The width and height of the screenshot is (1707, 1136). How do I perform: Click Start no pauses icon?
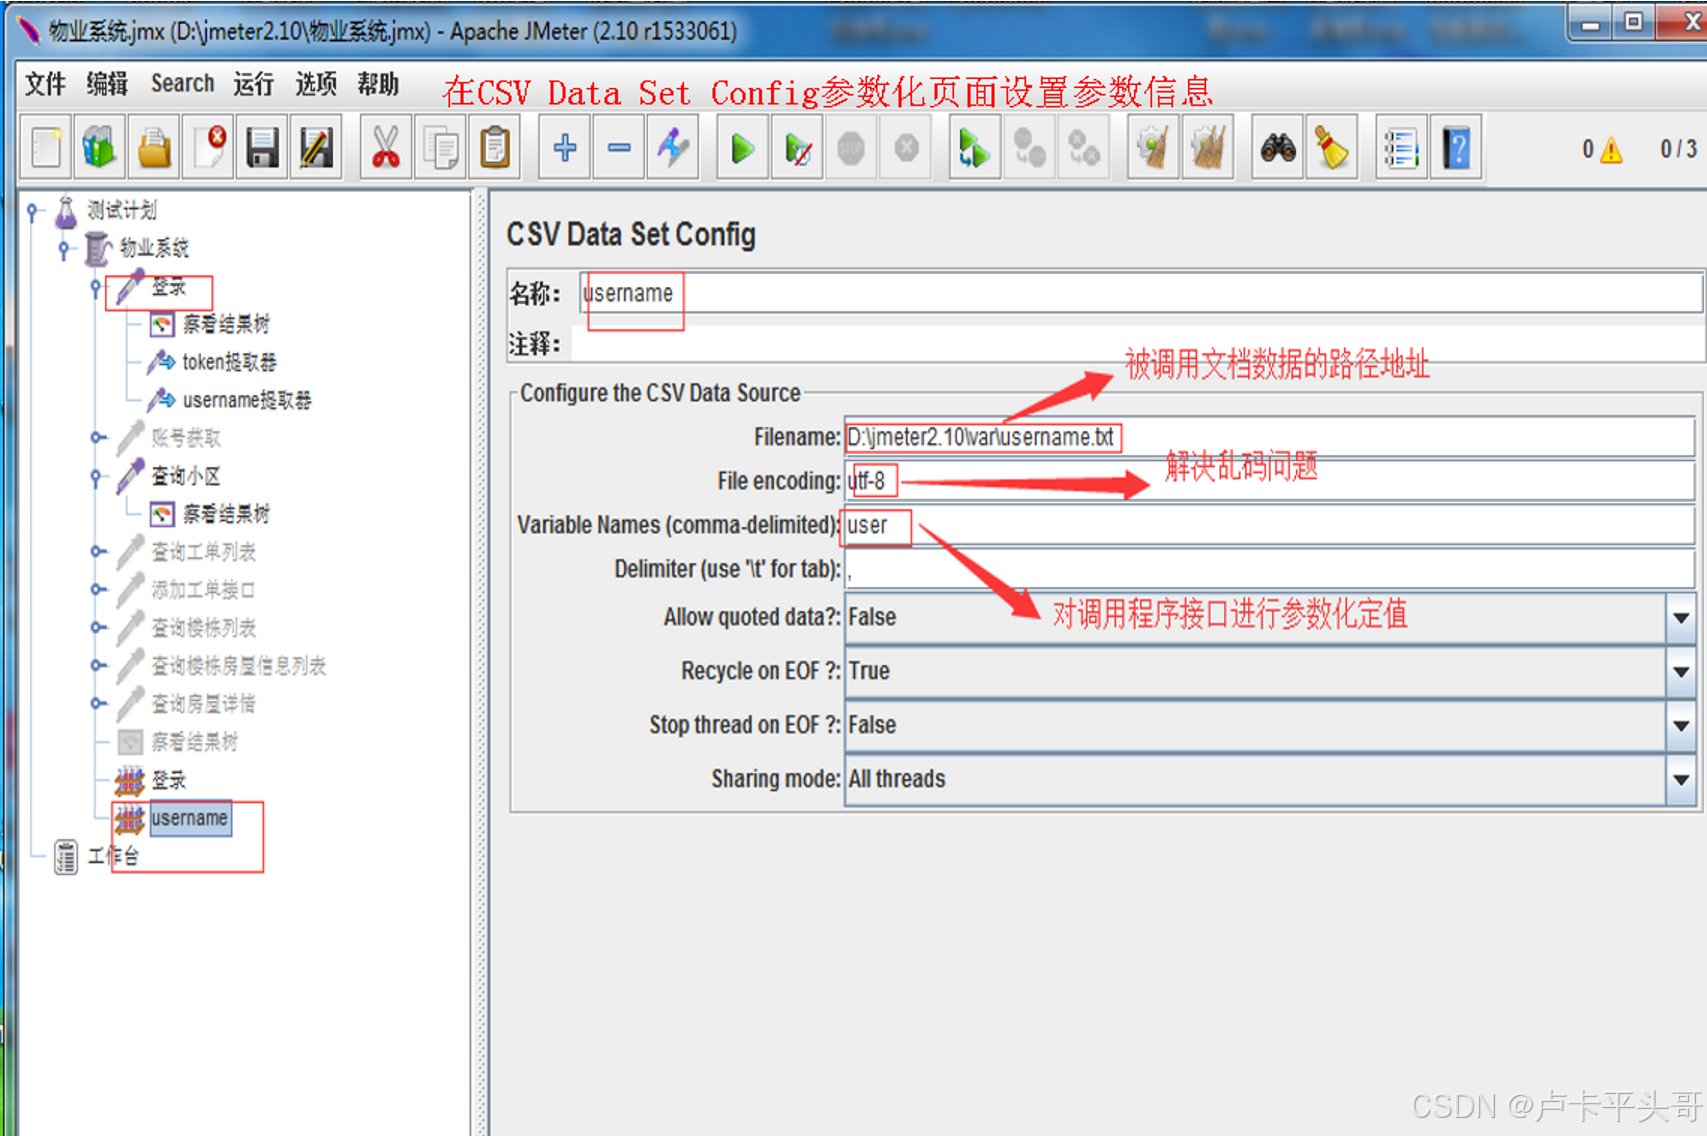(797, 149)
